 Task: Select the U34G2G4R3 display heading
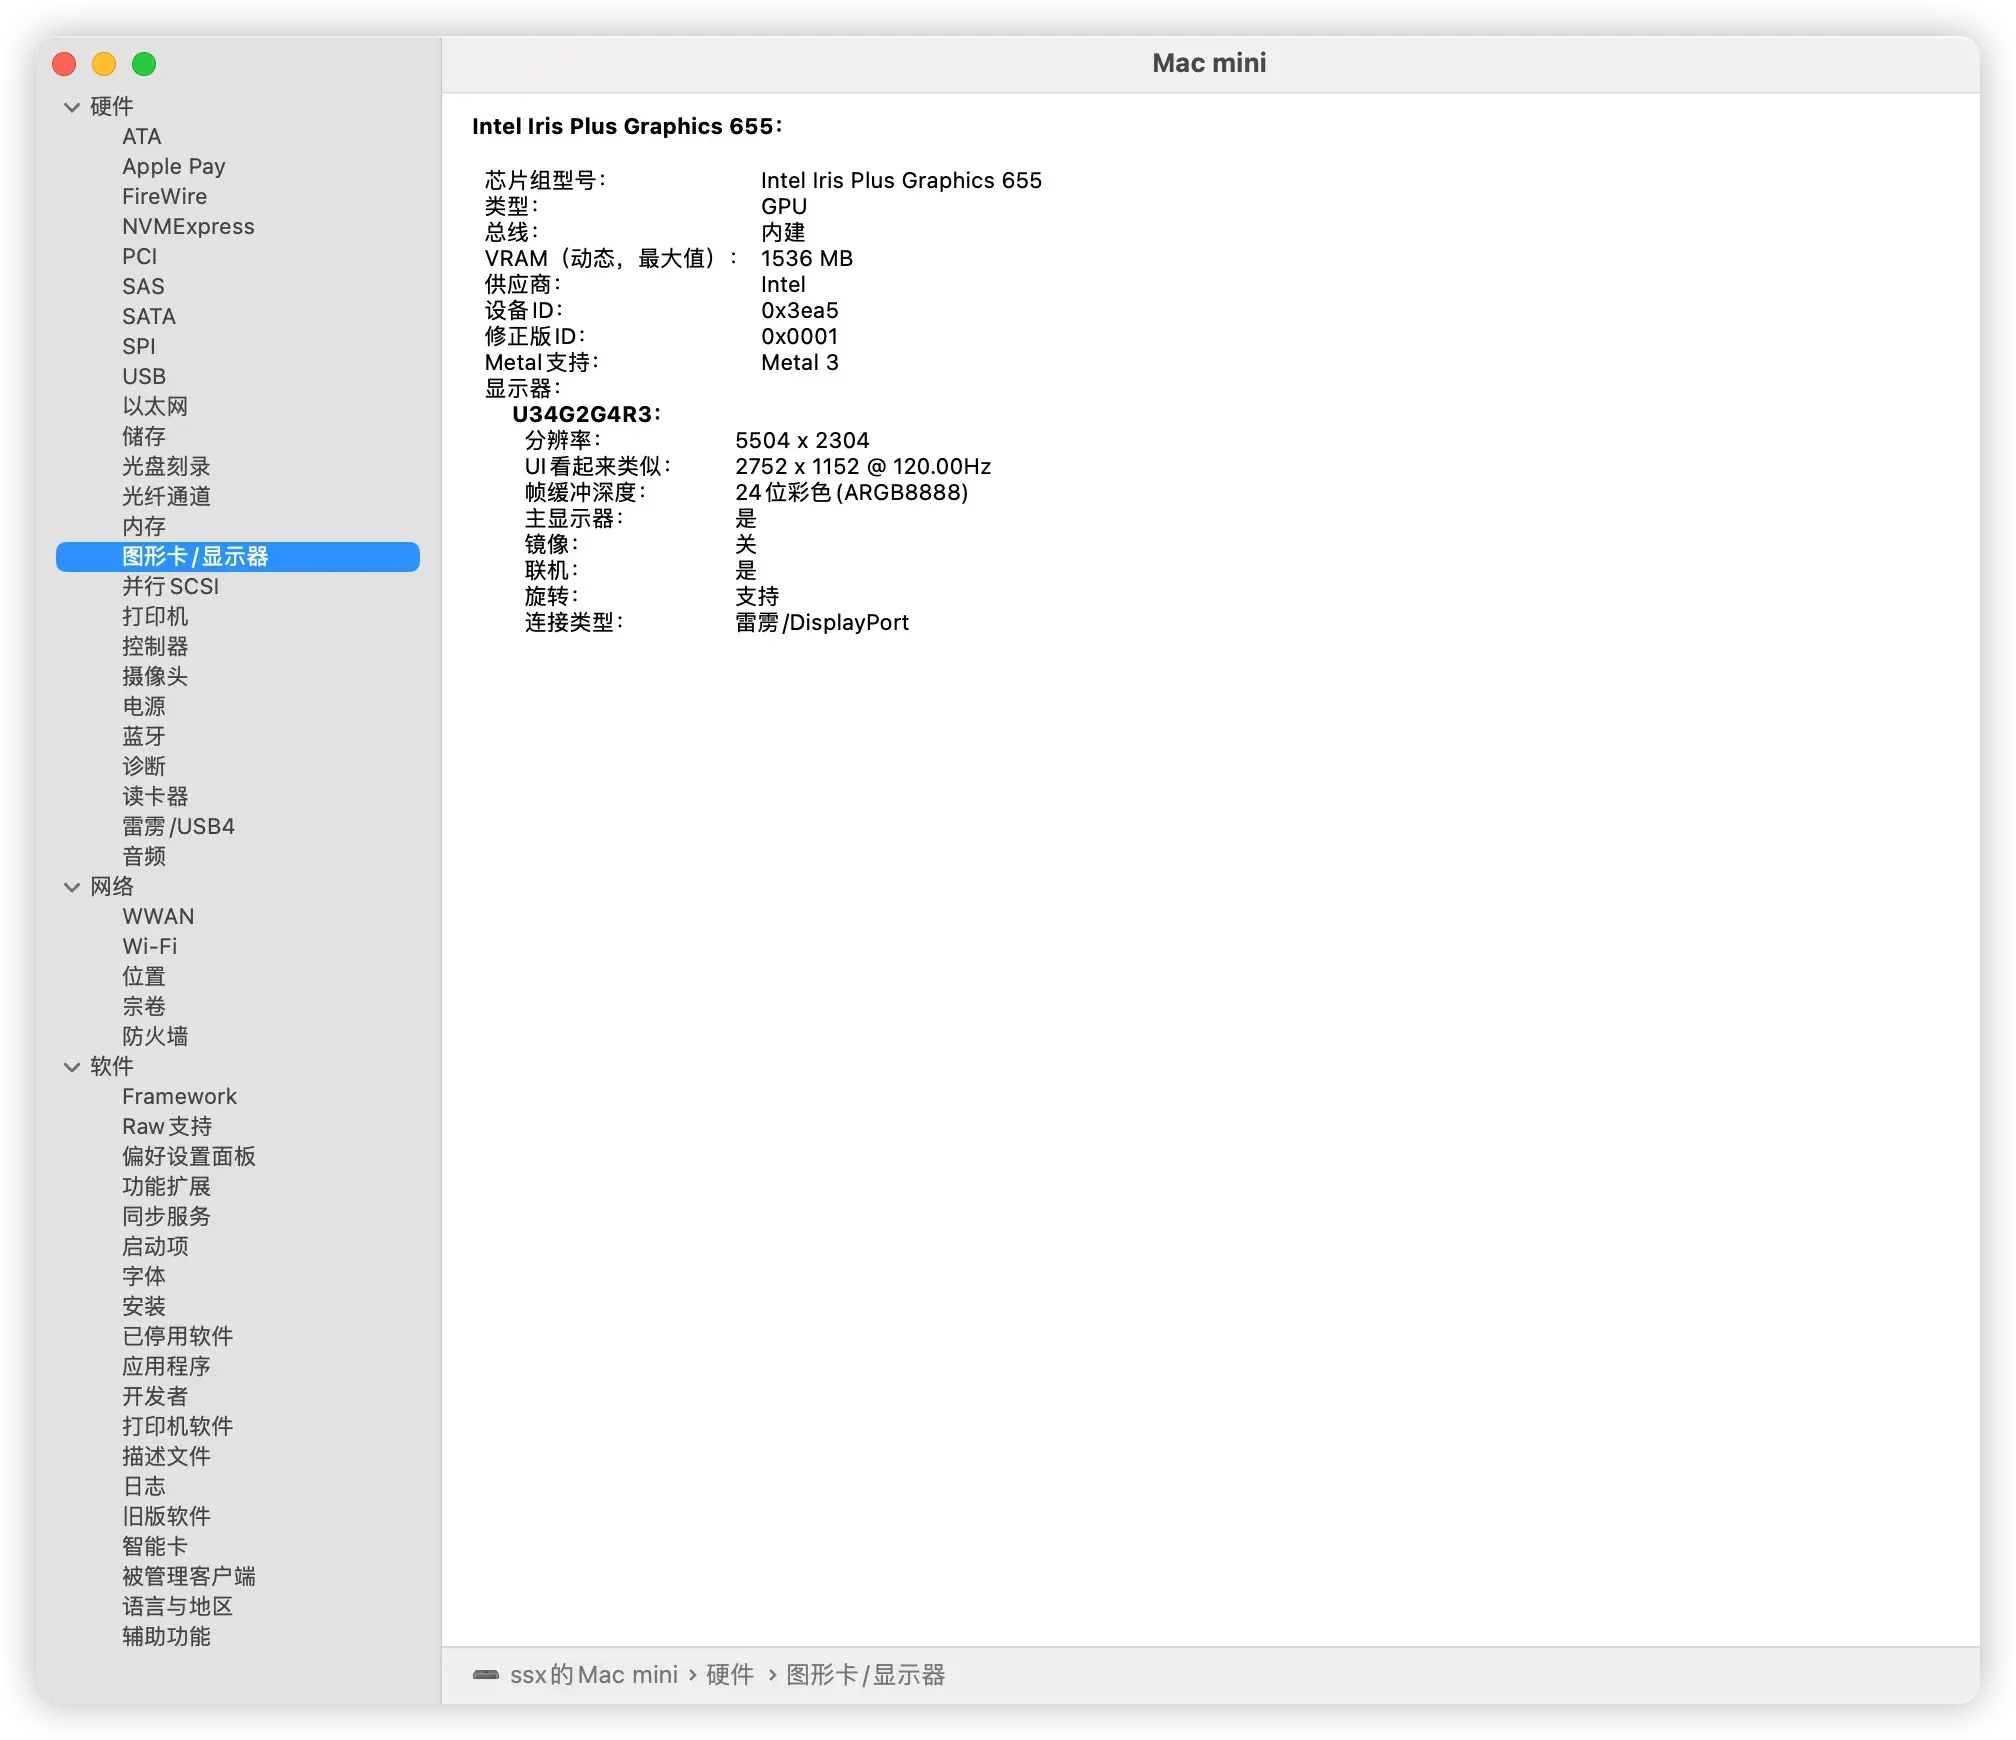click(x=586, y=414)
